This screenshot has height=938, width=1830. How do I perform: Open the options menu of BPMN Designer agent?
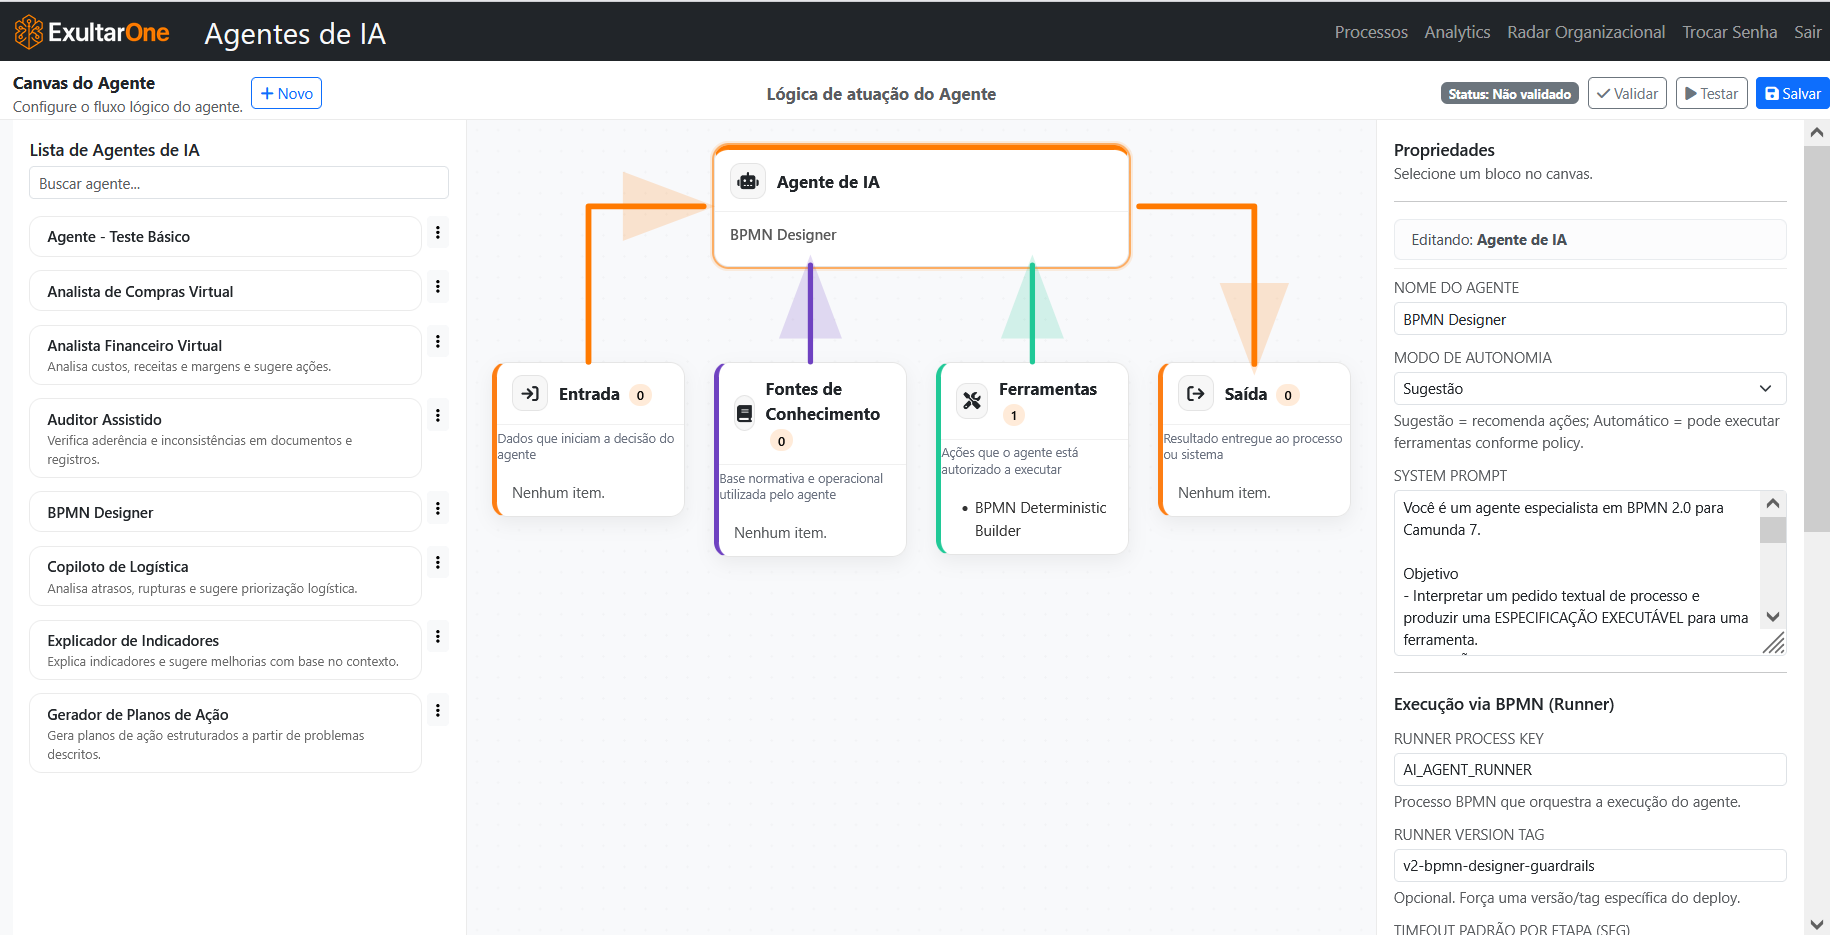click(437, 508)
